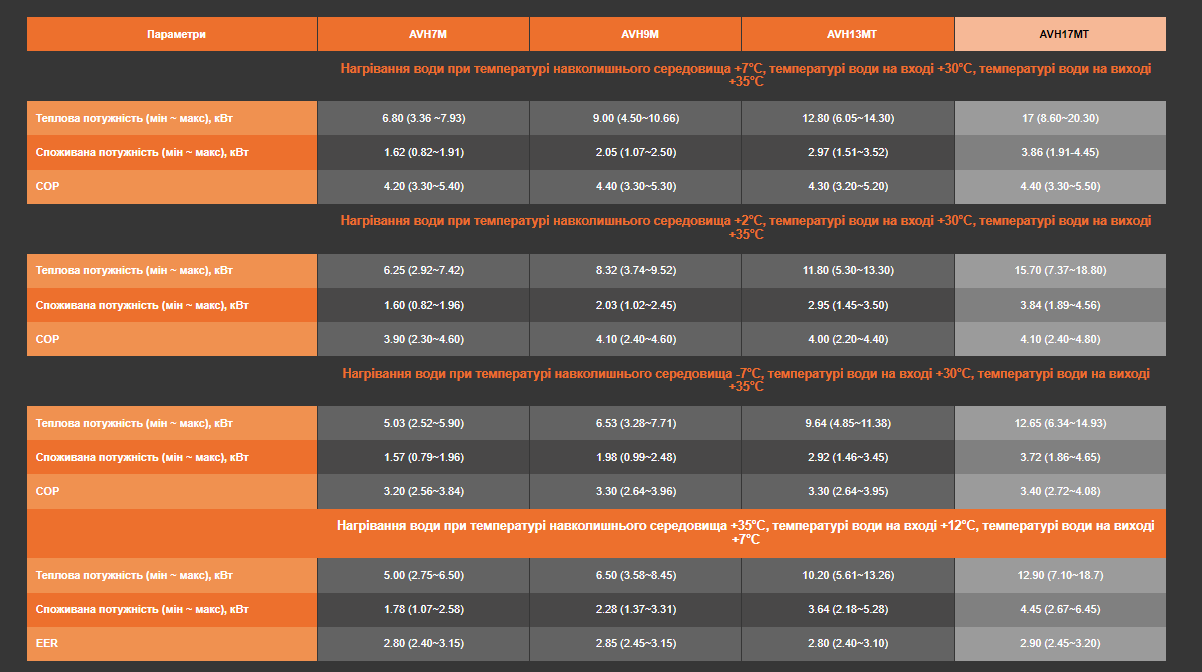1202x672 pixels.
Task: Select the cell showing 6.80 (3.36~7.93)
Action: tap(423, 118)
